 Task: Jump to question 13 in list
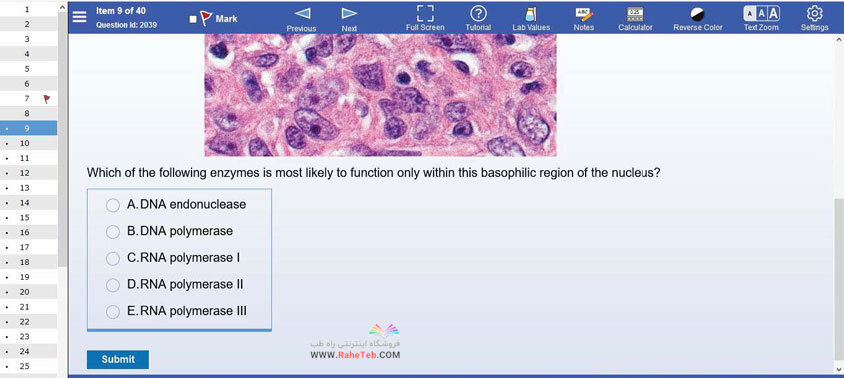[29, 188]
